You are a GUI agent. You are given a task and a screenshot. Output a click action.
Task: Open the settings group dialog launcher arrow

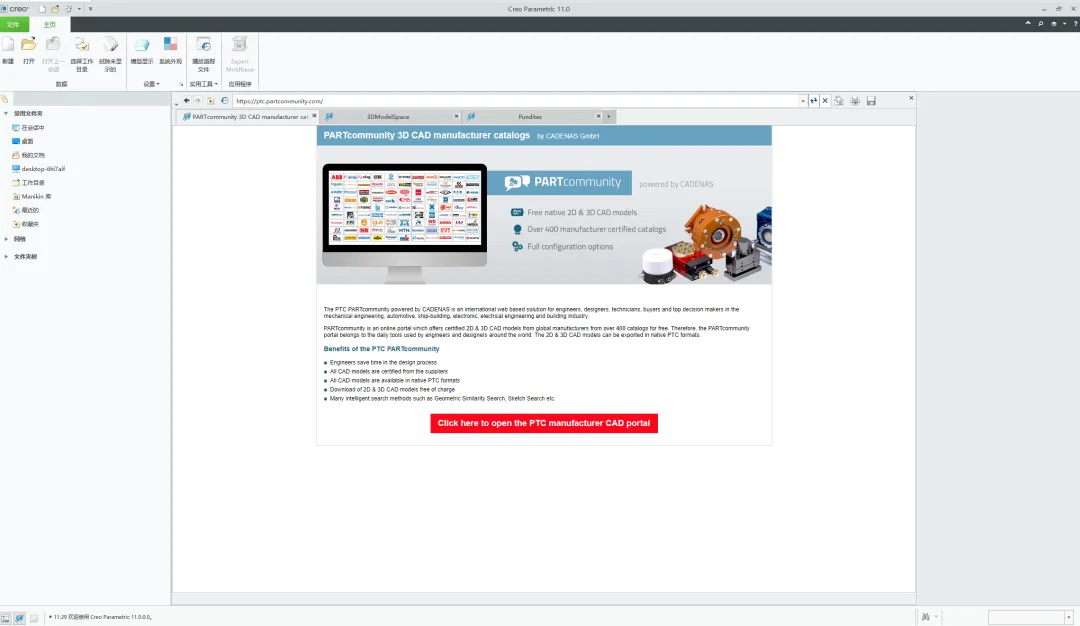[181, 84]
